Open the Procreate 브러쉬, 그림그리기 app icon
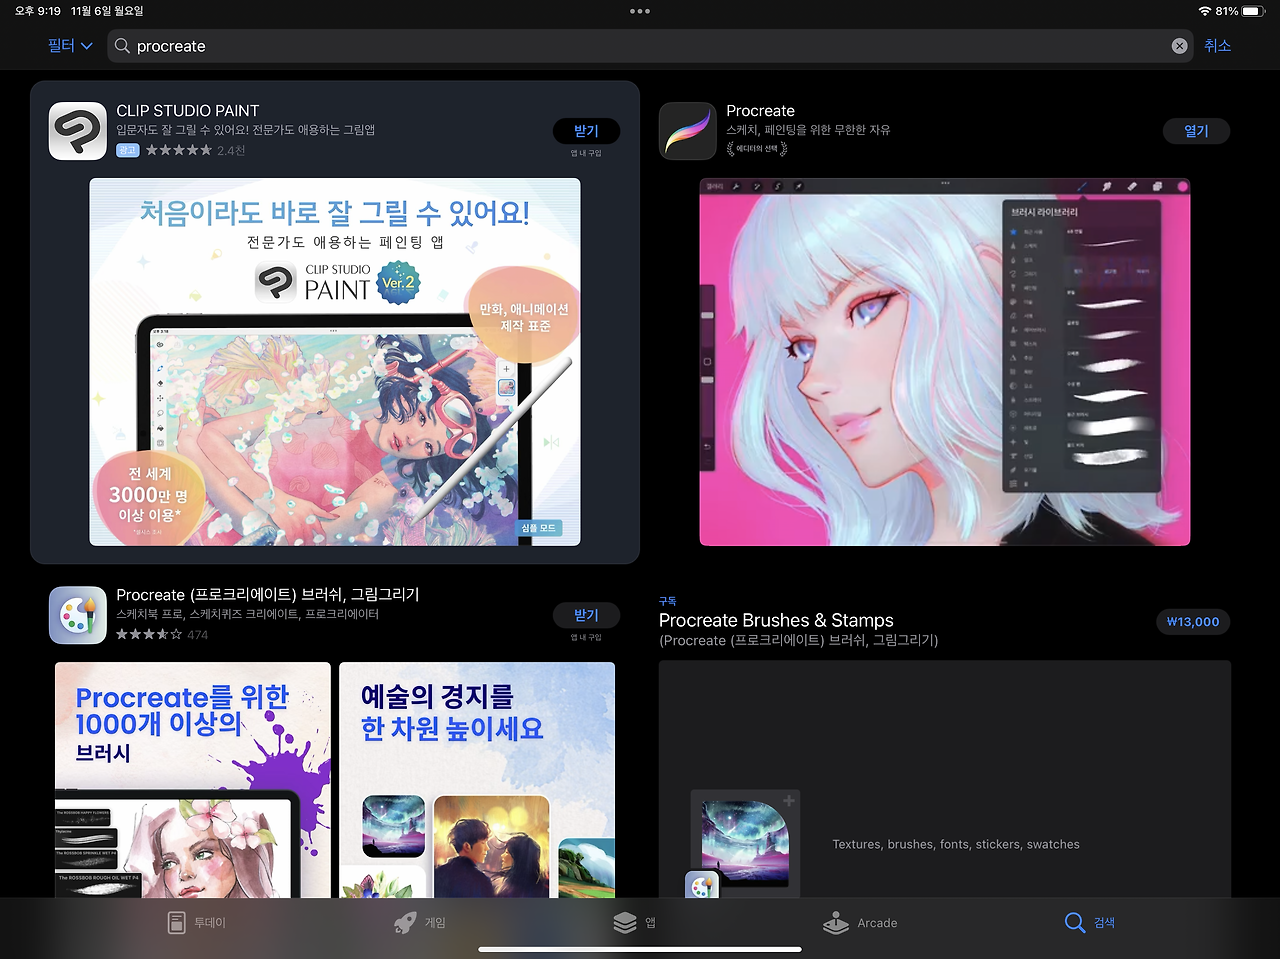This screenshot has height=959, width=1280. pyautogui.click(x=78, y=615)
